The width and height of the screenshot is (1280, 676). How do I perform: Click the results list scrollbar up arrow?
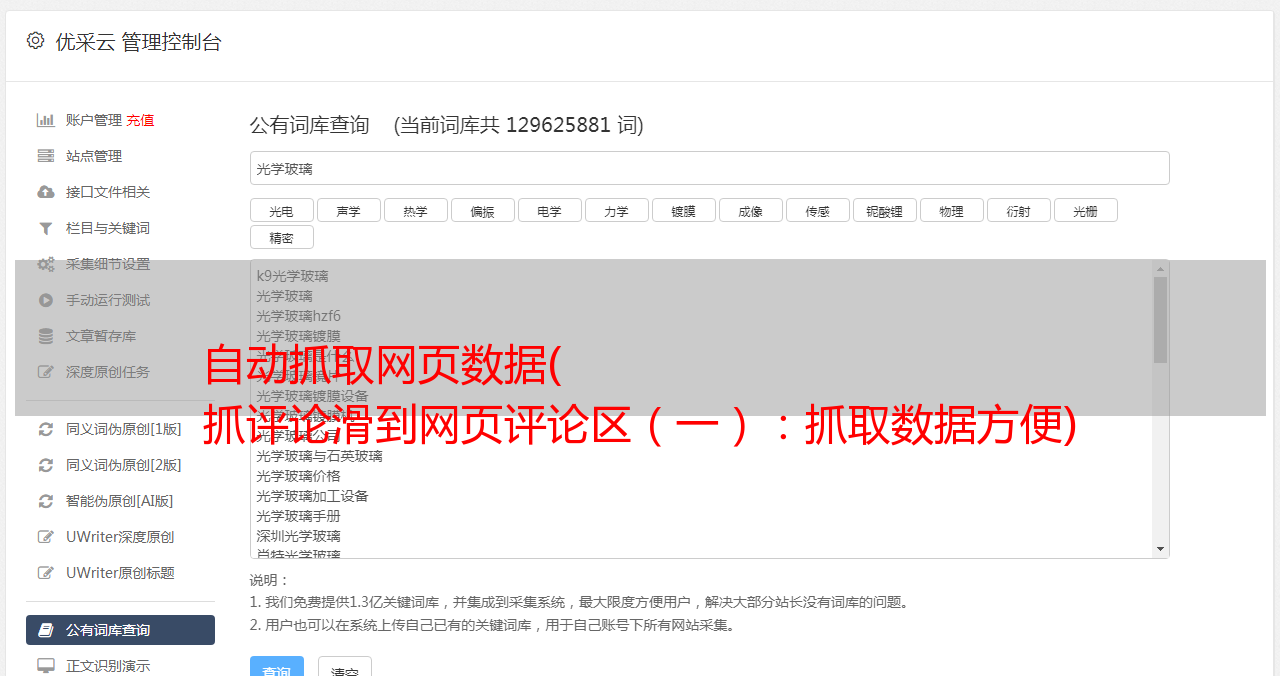[1160, 269]
